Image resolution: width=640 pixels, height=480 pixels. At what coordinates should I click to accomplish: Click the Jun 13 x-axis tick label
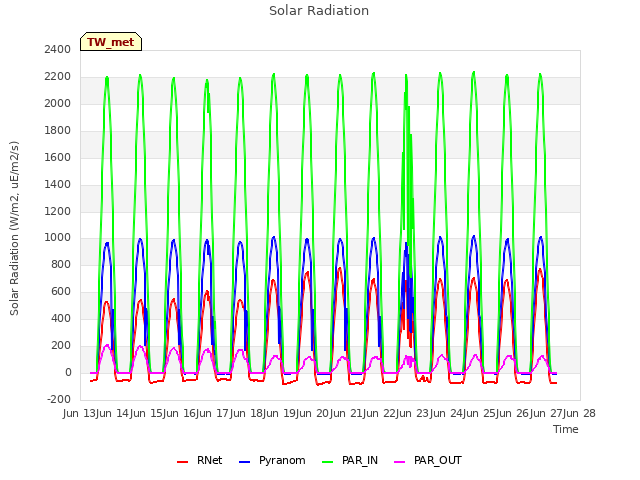[81, 413]
